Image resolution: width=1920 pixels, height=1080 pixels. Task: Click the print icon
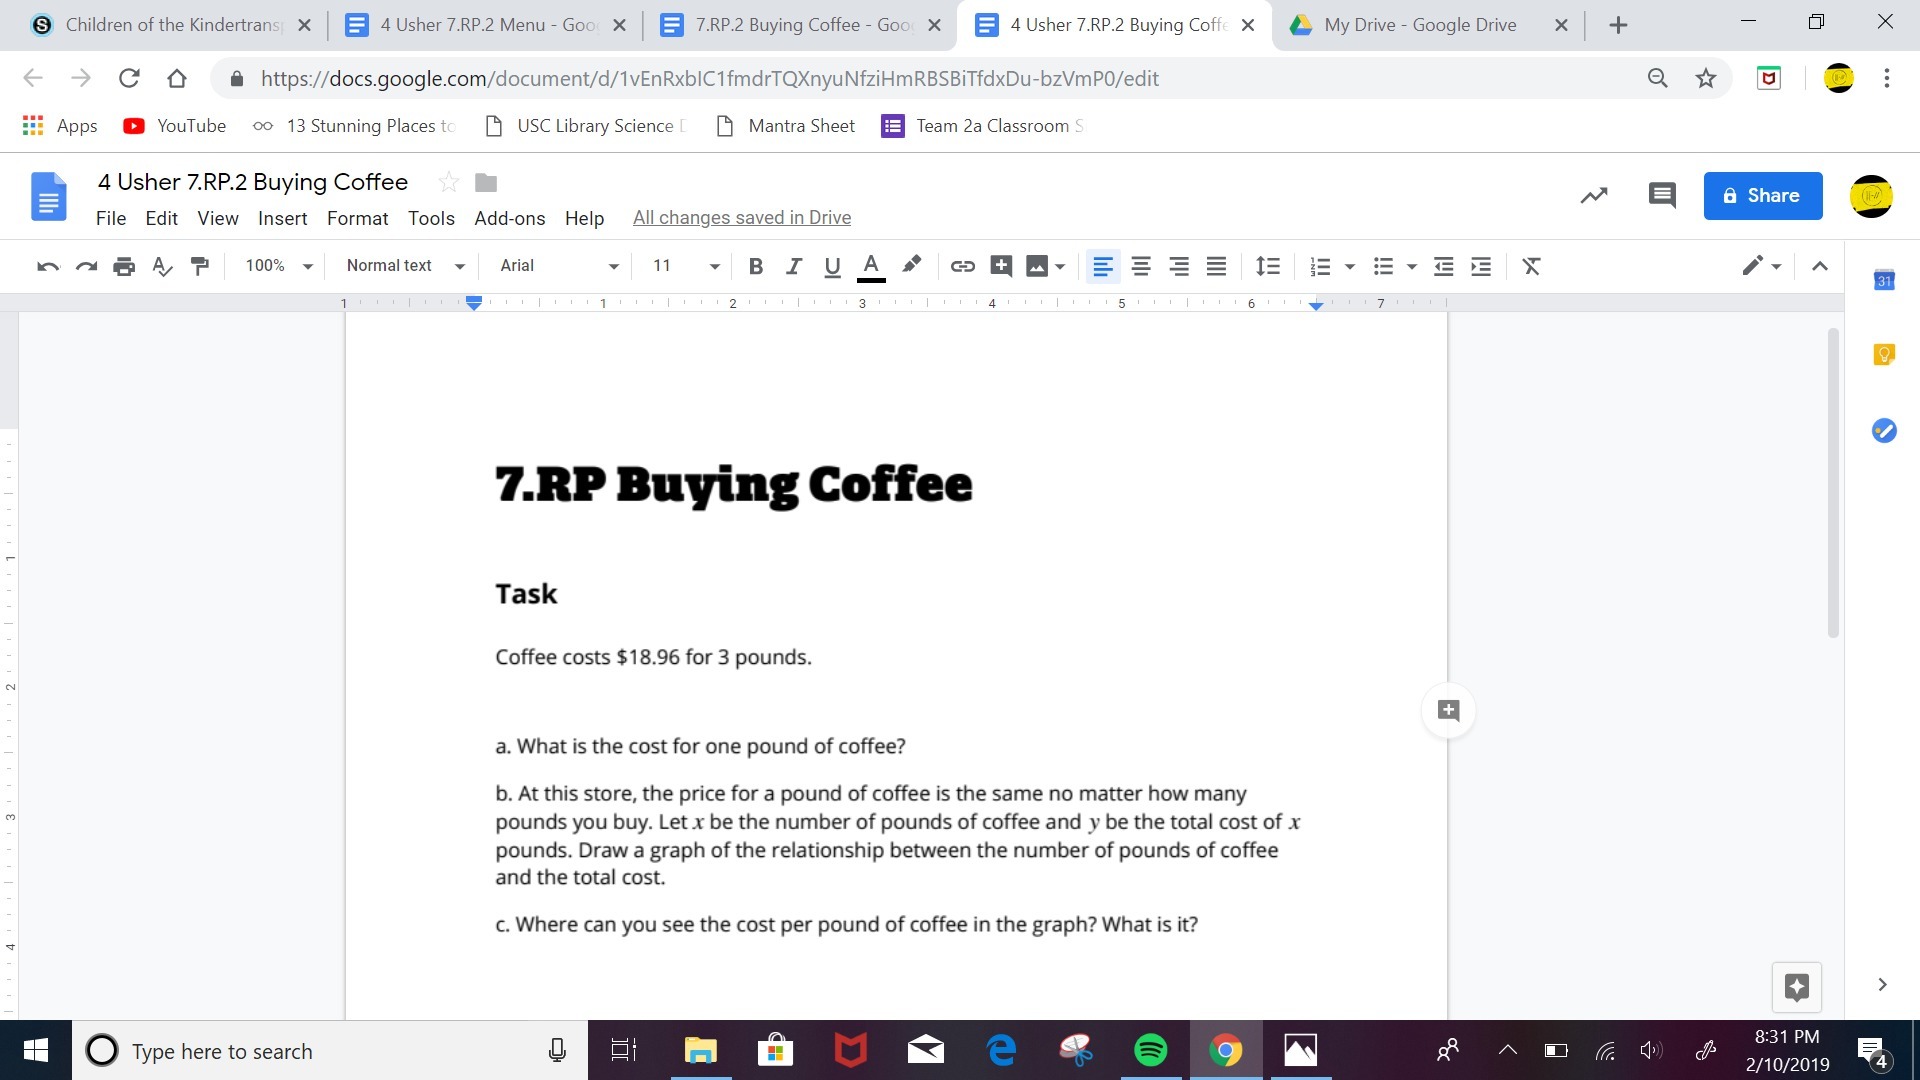(x=124, y=266)
